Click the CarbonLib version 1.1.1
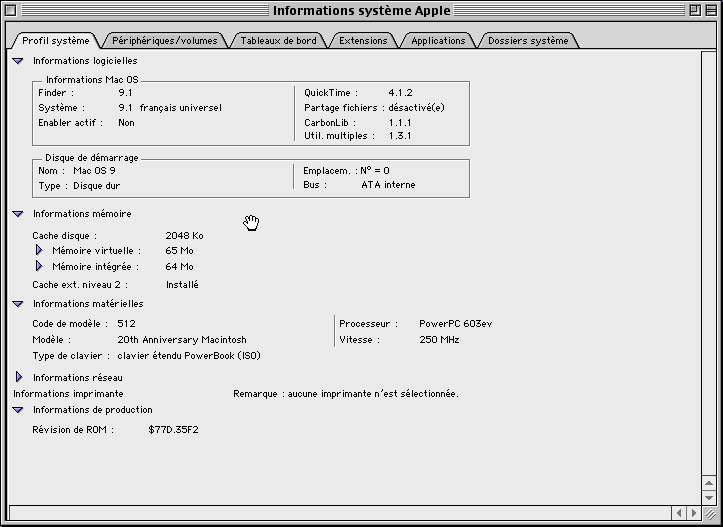This screenshot has height=527, width=723. click(400, 123)
